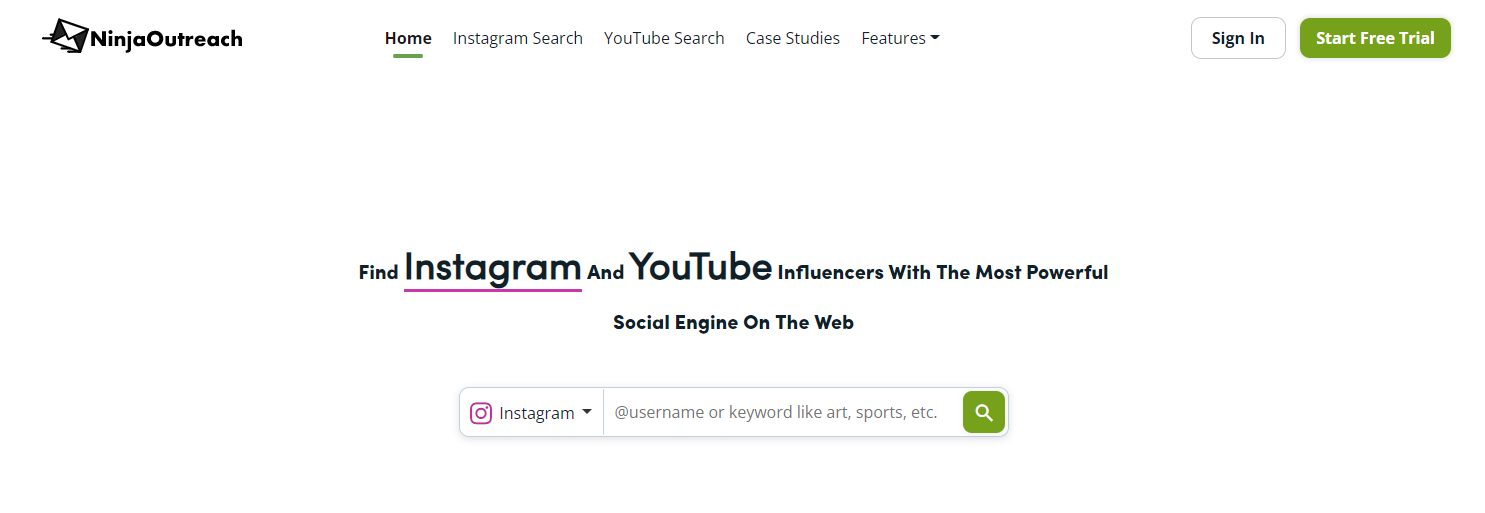
Task: Go to the Home tab
Action: 408,38
